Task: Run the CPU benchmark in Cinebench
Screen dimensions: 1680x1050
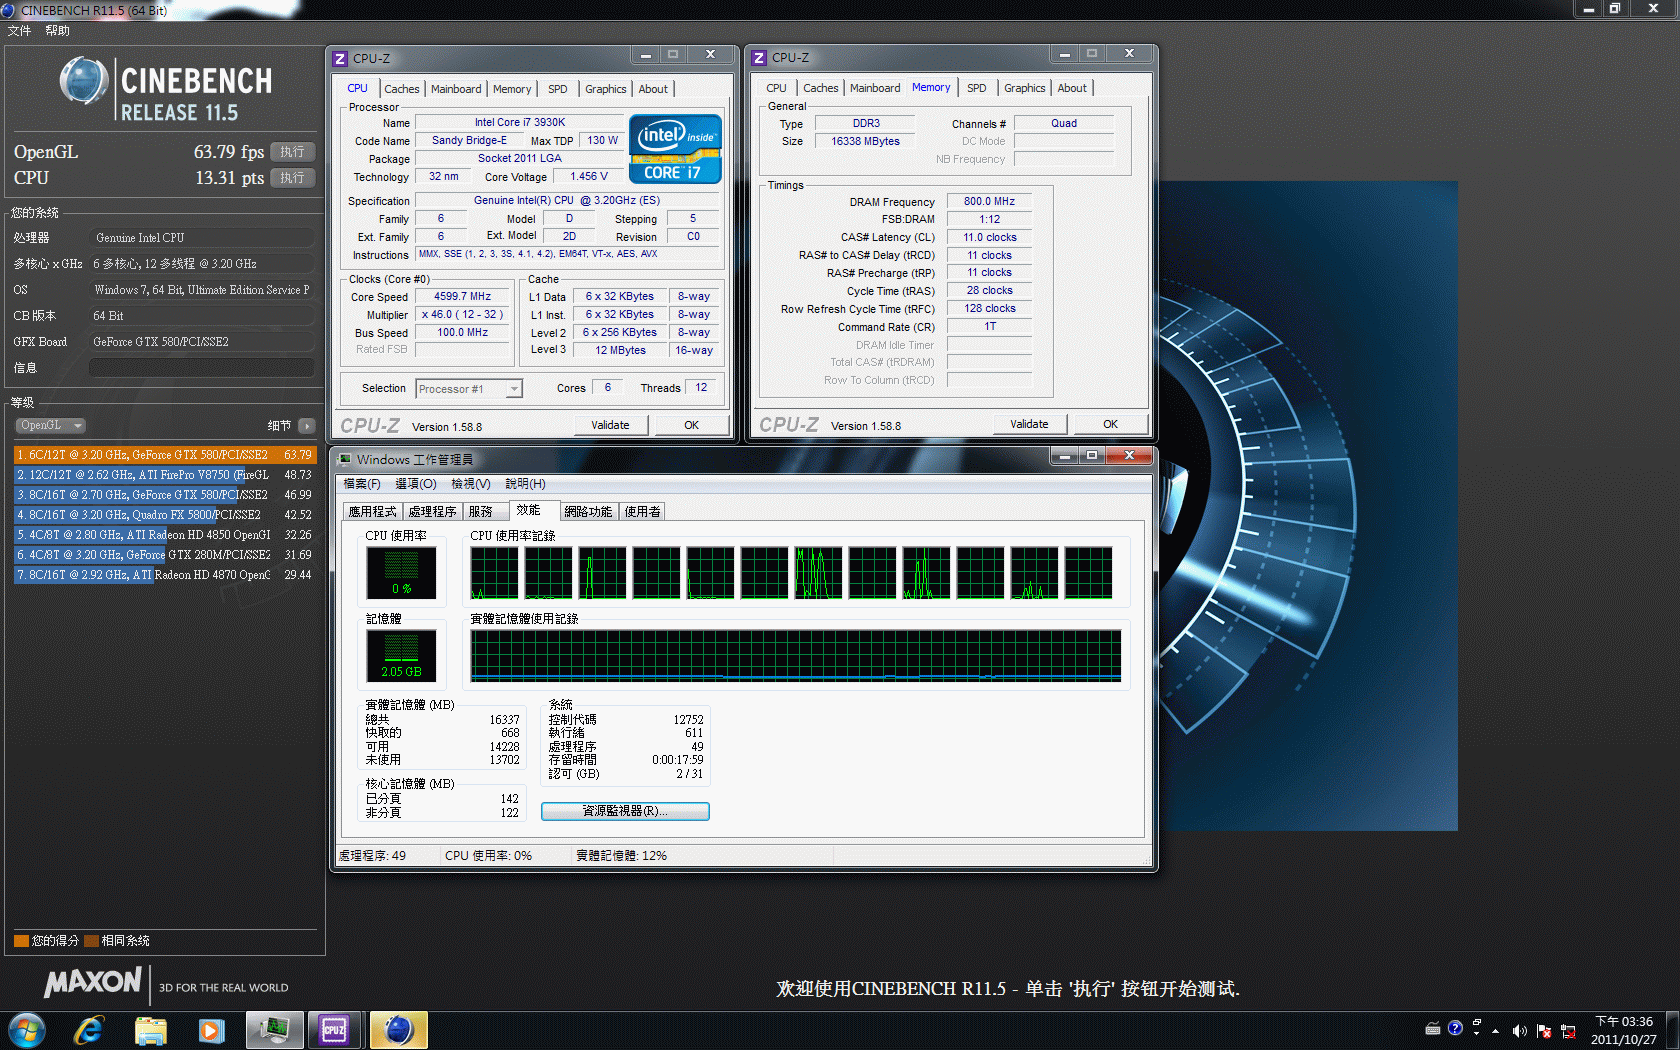Action: [293, 178]
